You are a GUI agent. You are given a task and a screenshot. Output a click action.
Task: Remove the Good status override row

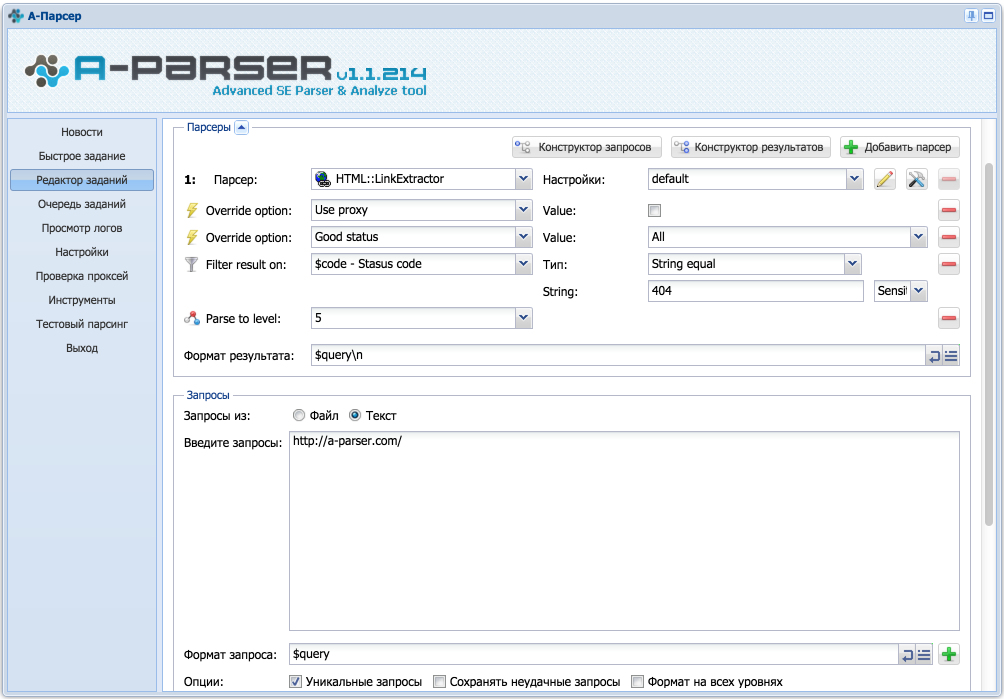(949, 237)
